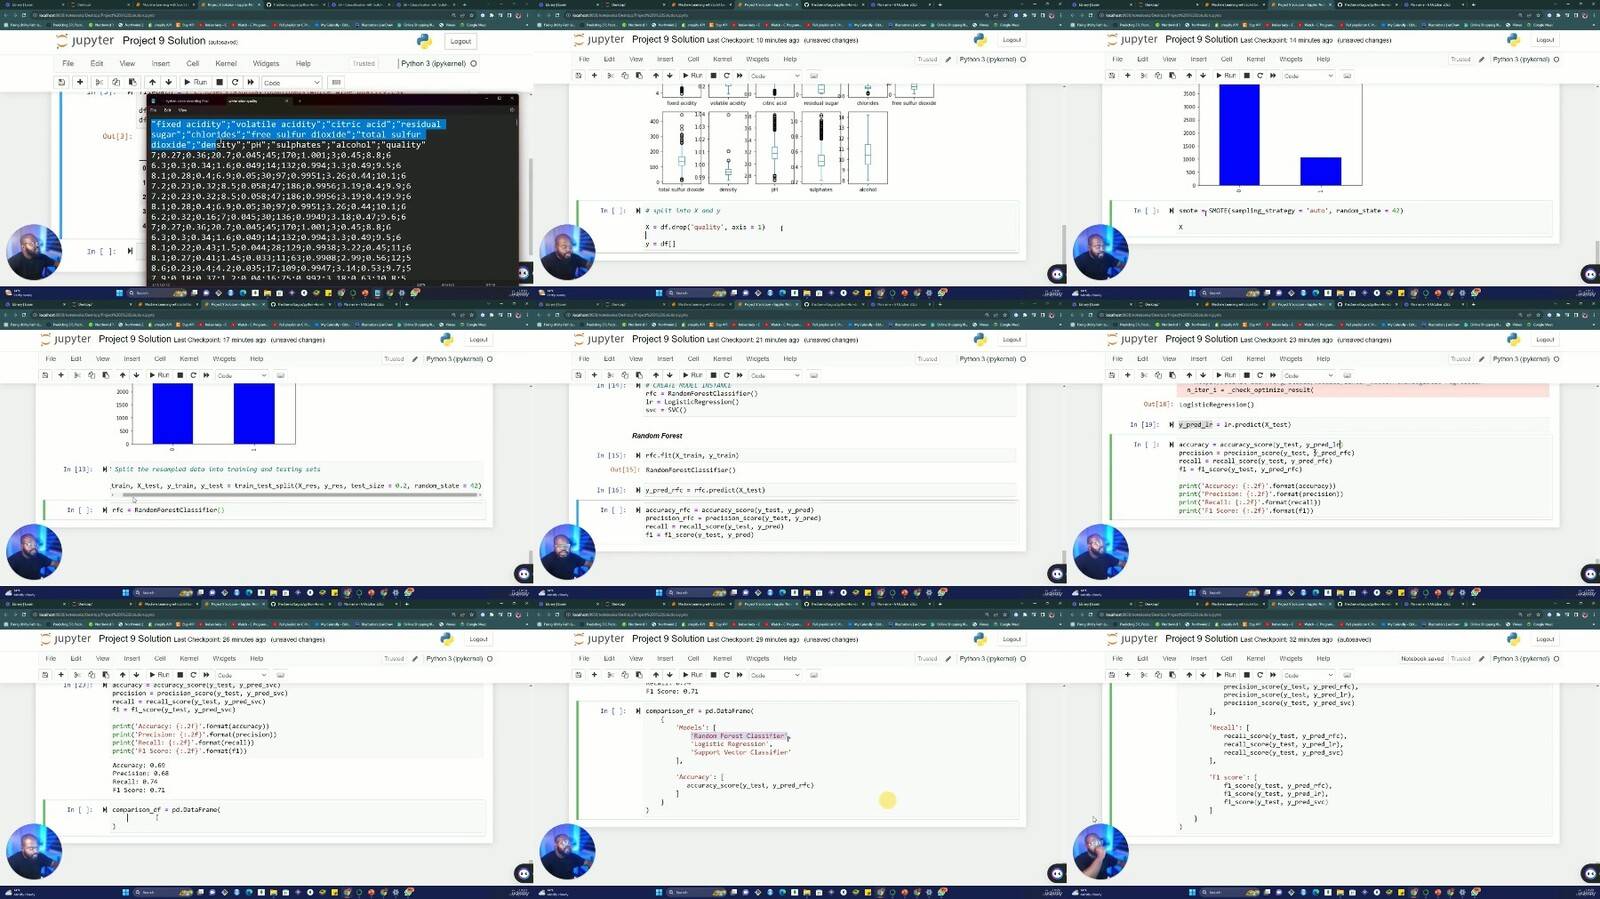Open Widgets menu in 14-minutes-ago checkpoint notebook
The image size is (1600, 899).
tap(1291, 59)
